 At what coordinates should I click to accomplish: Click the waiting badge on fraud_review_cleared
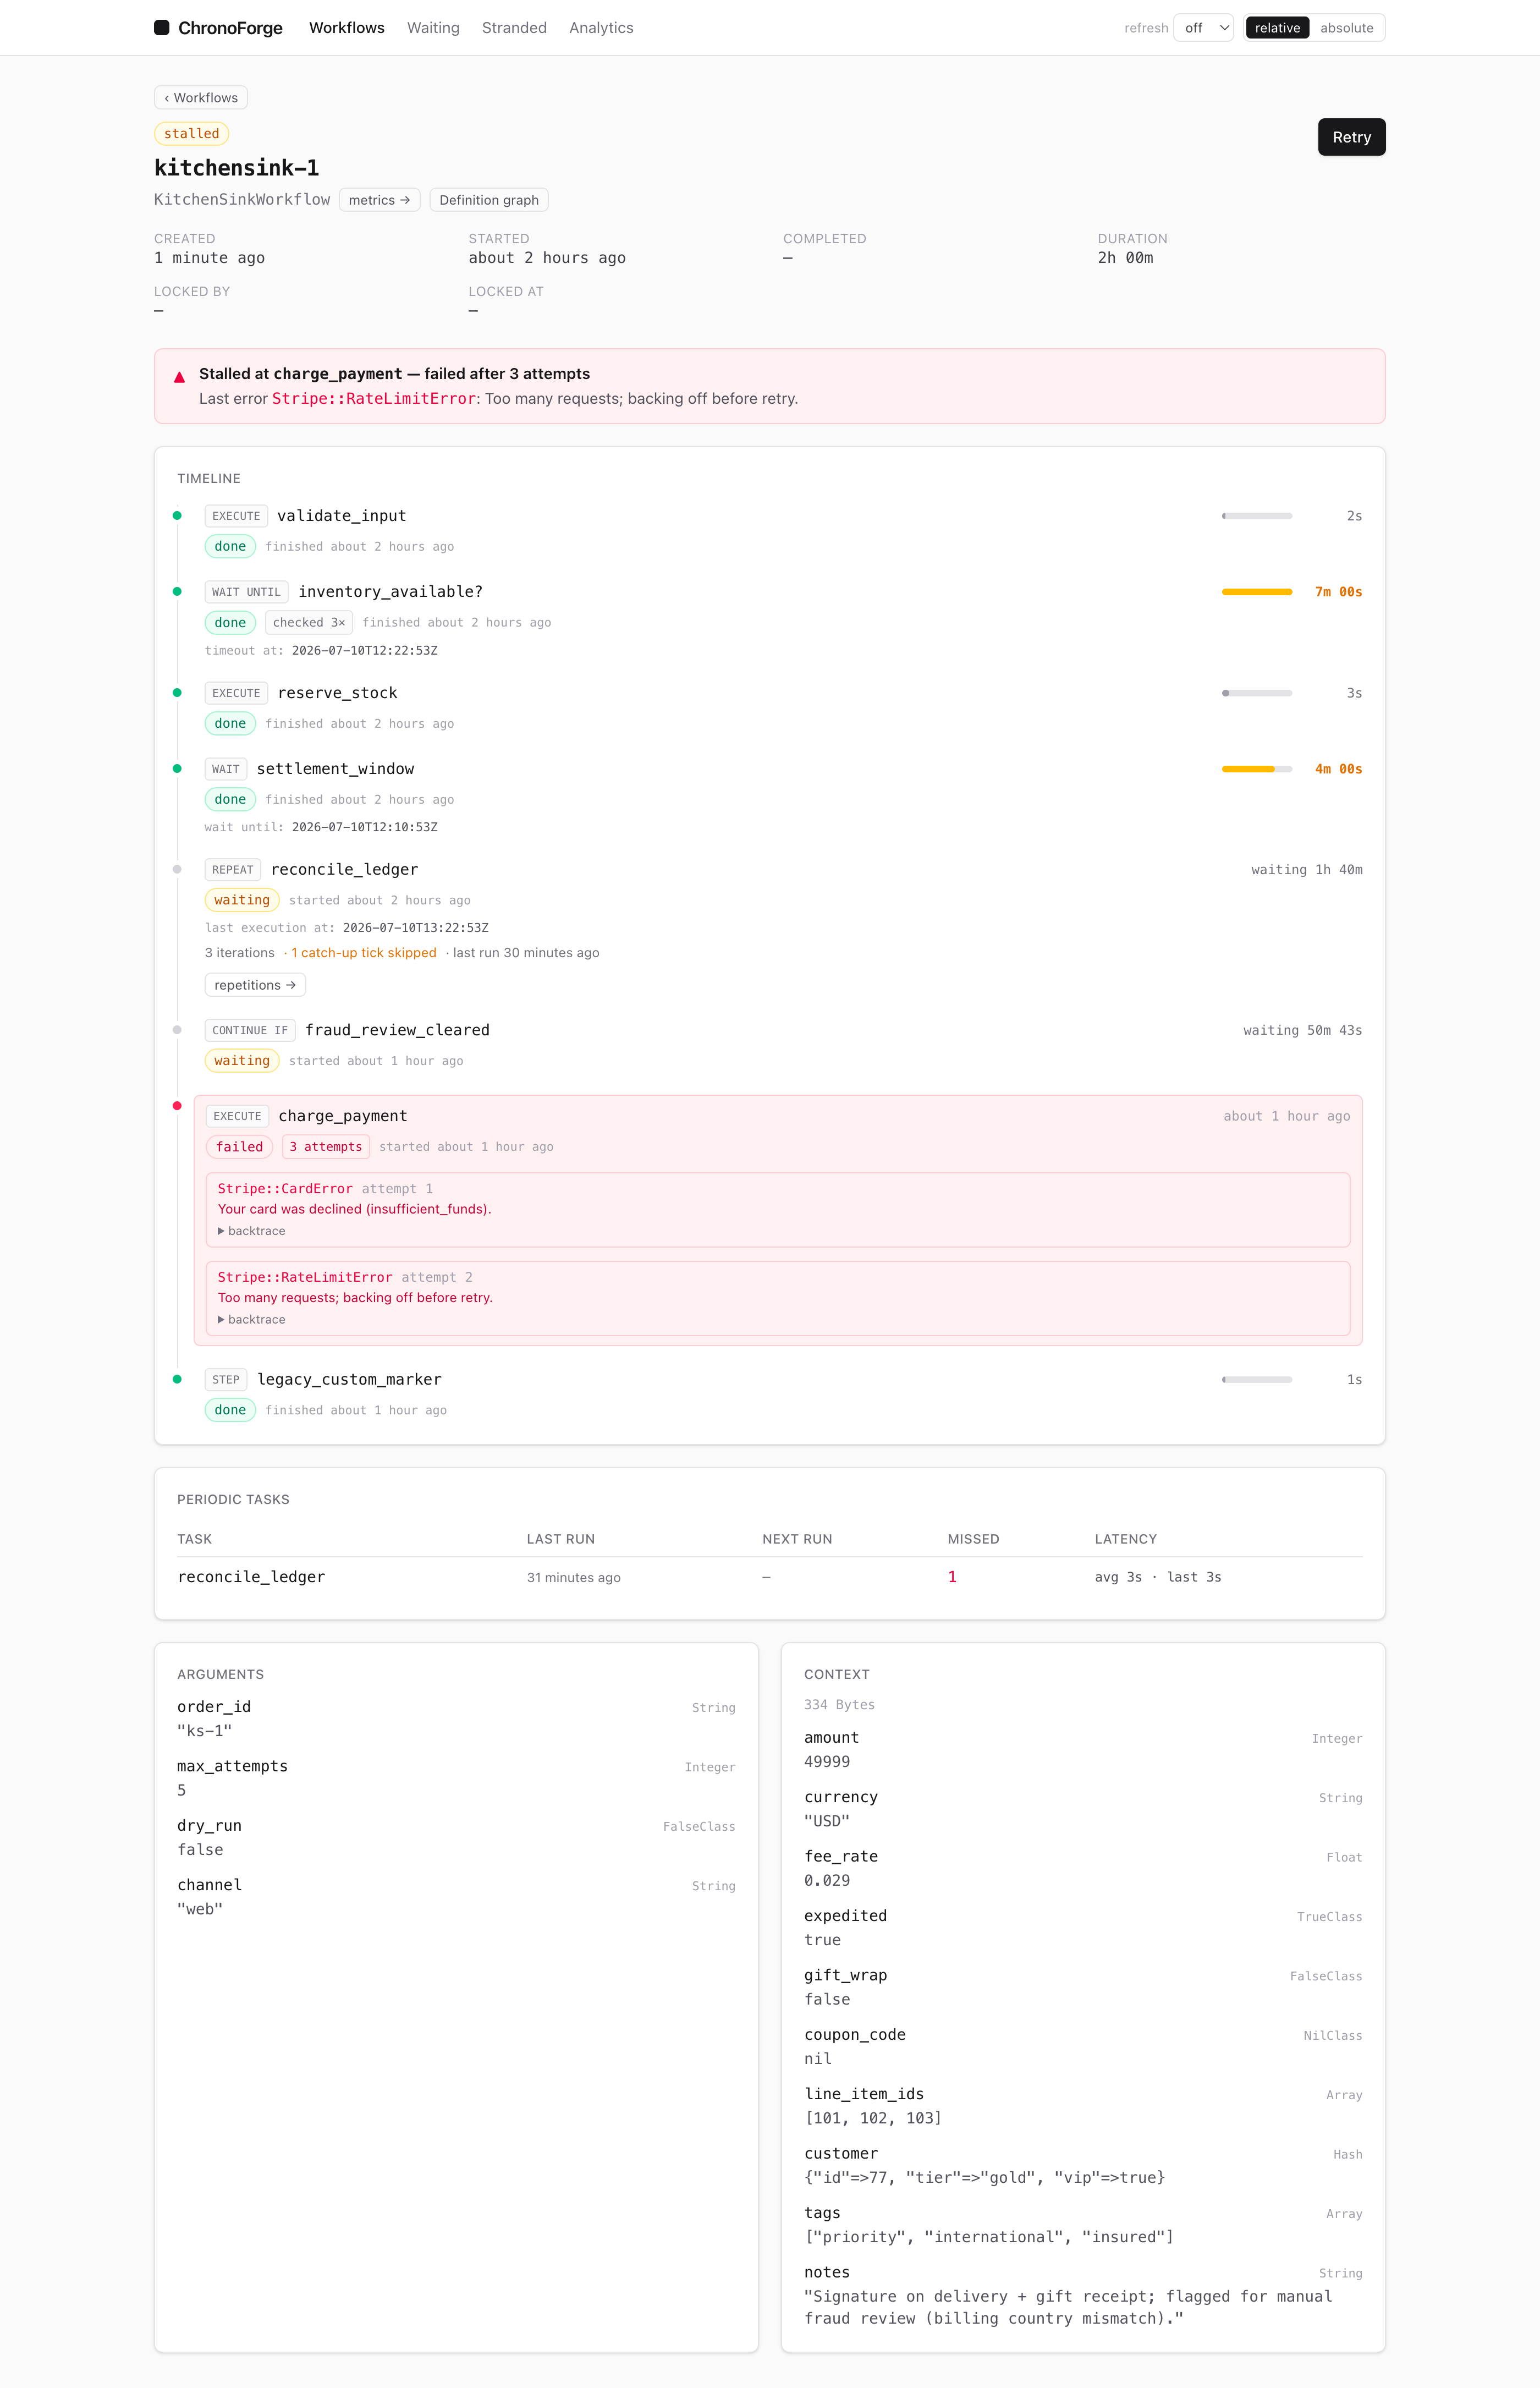pyautogui.click(x=242, y=1061)
